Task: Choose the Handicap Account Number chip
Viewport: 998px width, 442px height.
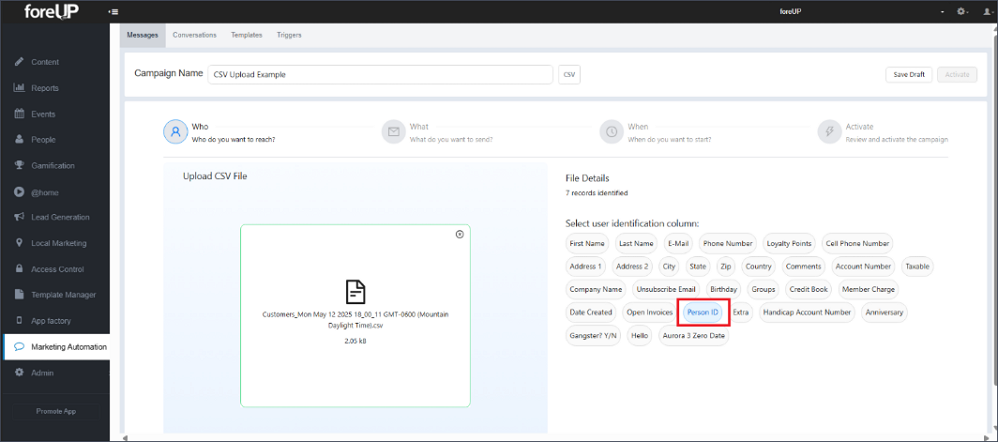Action: point(807,313)
